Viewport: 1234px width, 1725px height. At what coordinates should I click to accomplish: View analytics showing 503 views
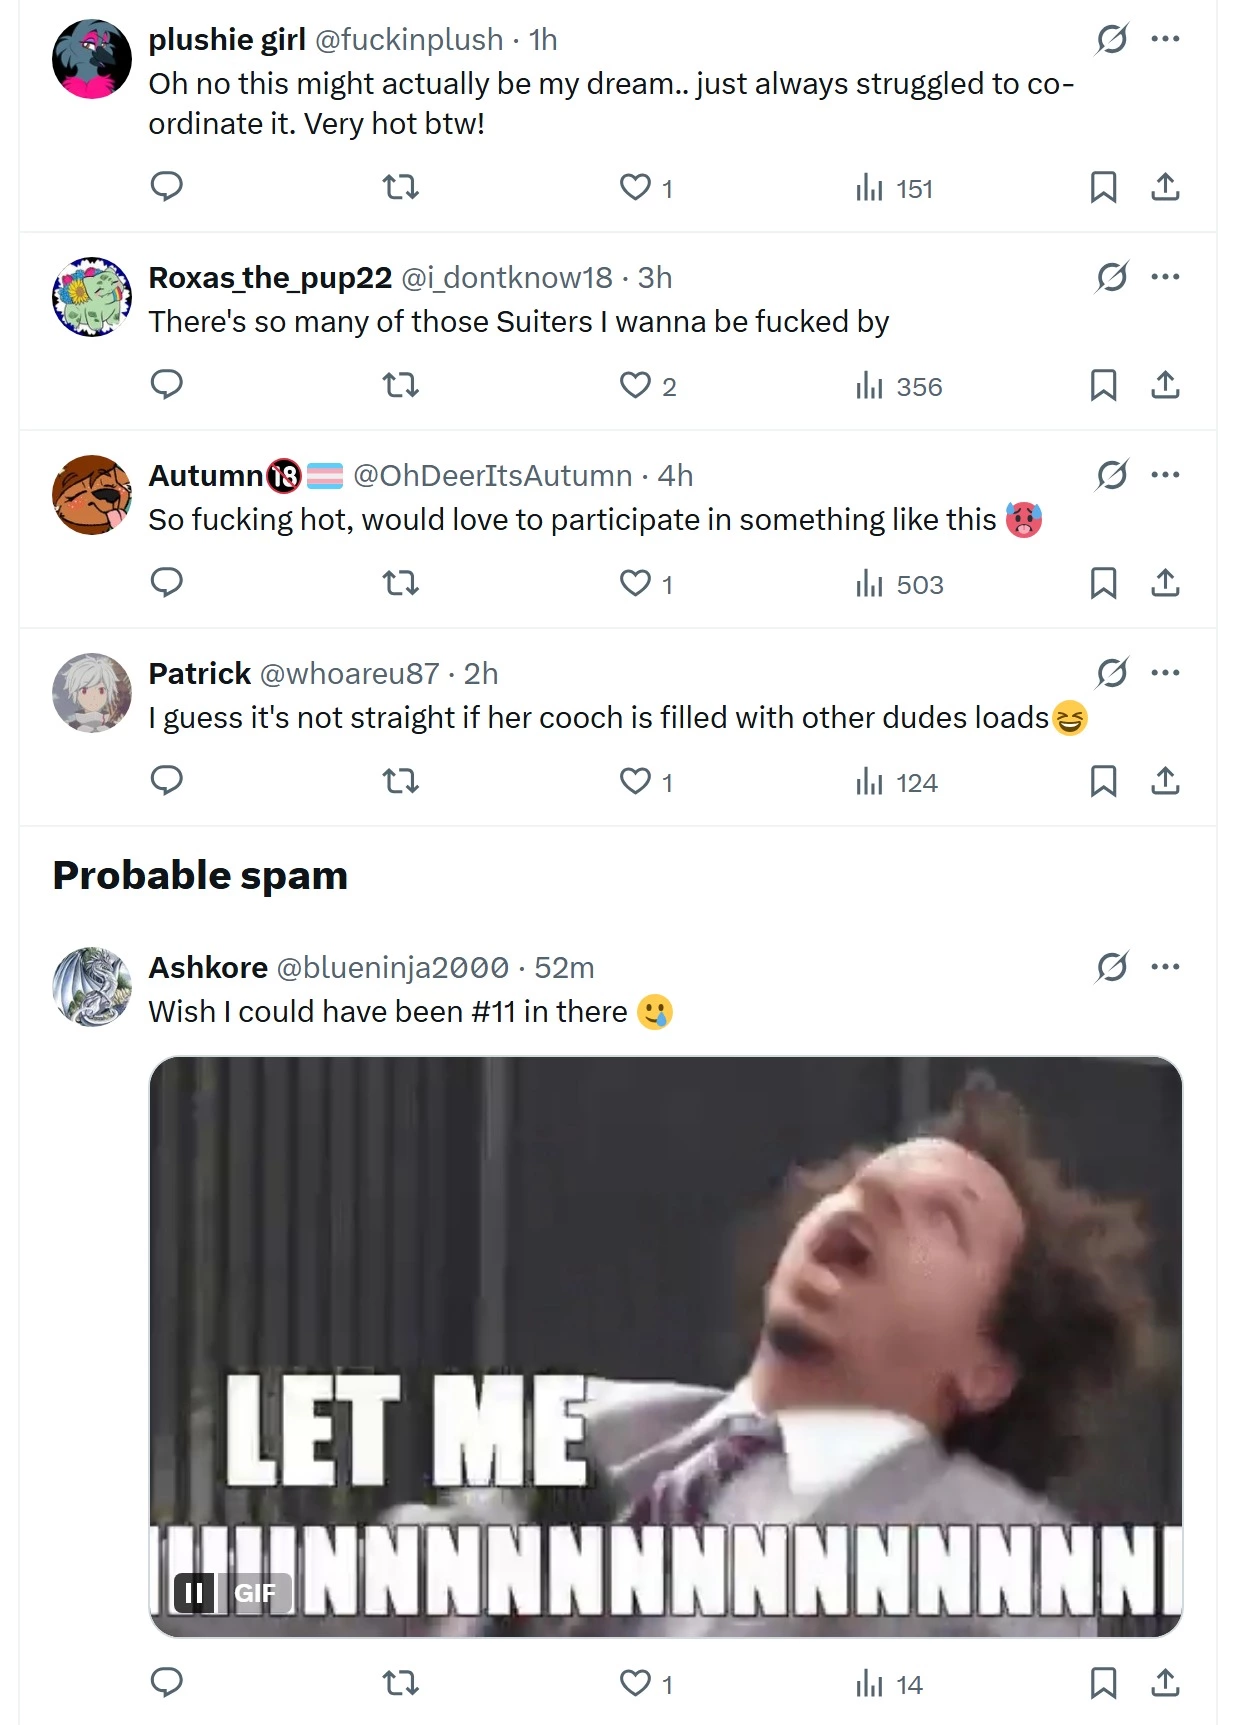pyautogui.click(x=899, y=584)
